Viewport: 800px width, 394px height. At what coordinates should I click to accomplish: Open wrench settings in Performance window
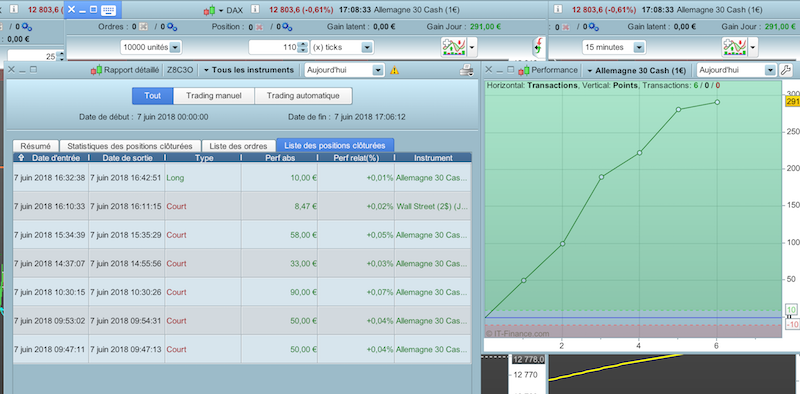pyautogui.click(x=786, y=70)
